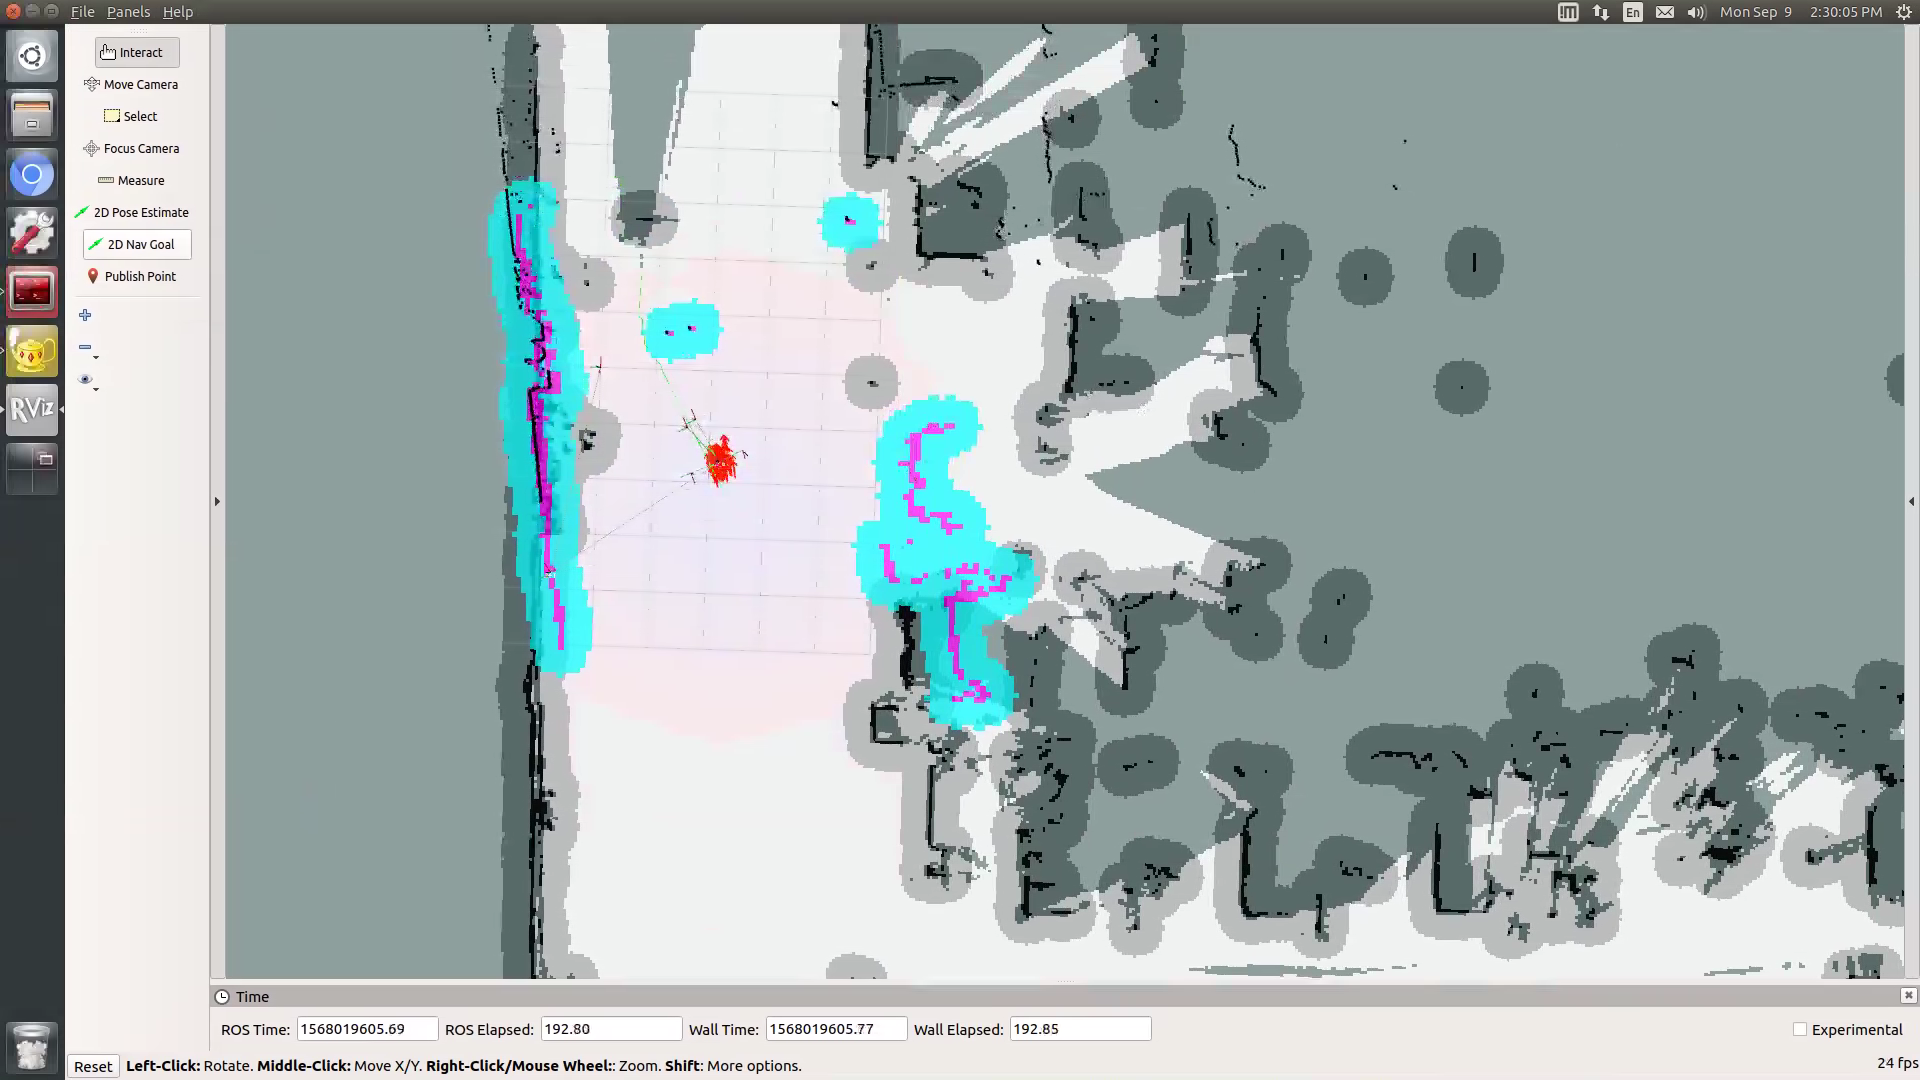Open the Help menu
The height and width of the screenshot is (1080, 1920).
pos(178,11)
